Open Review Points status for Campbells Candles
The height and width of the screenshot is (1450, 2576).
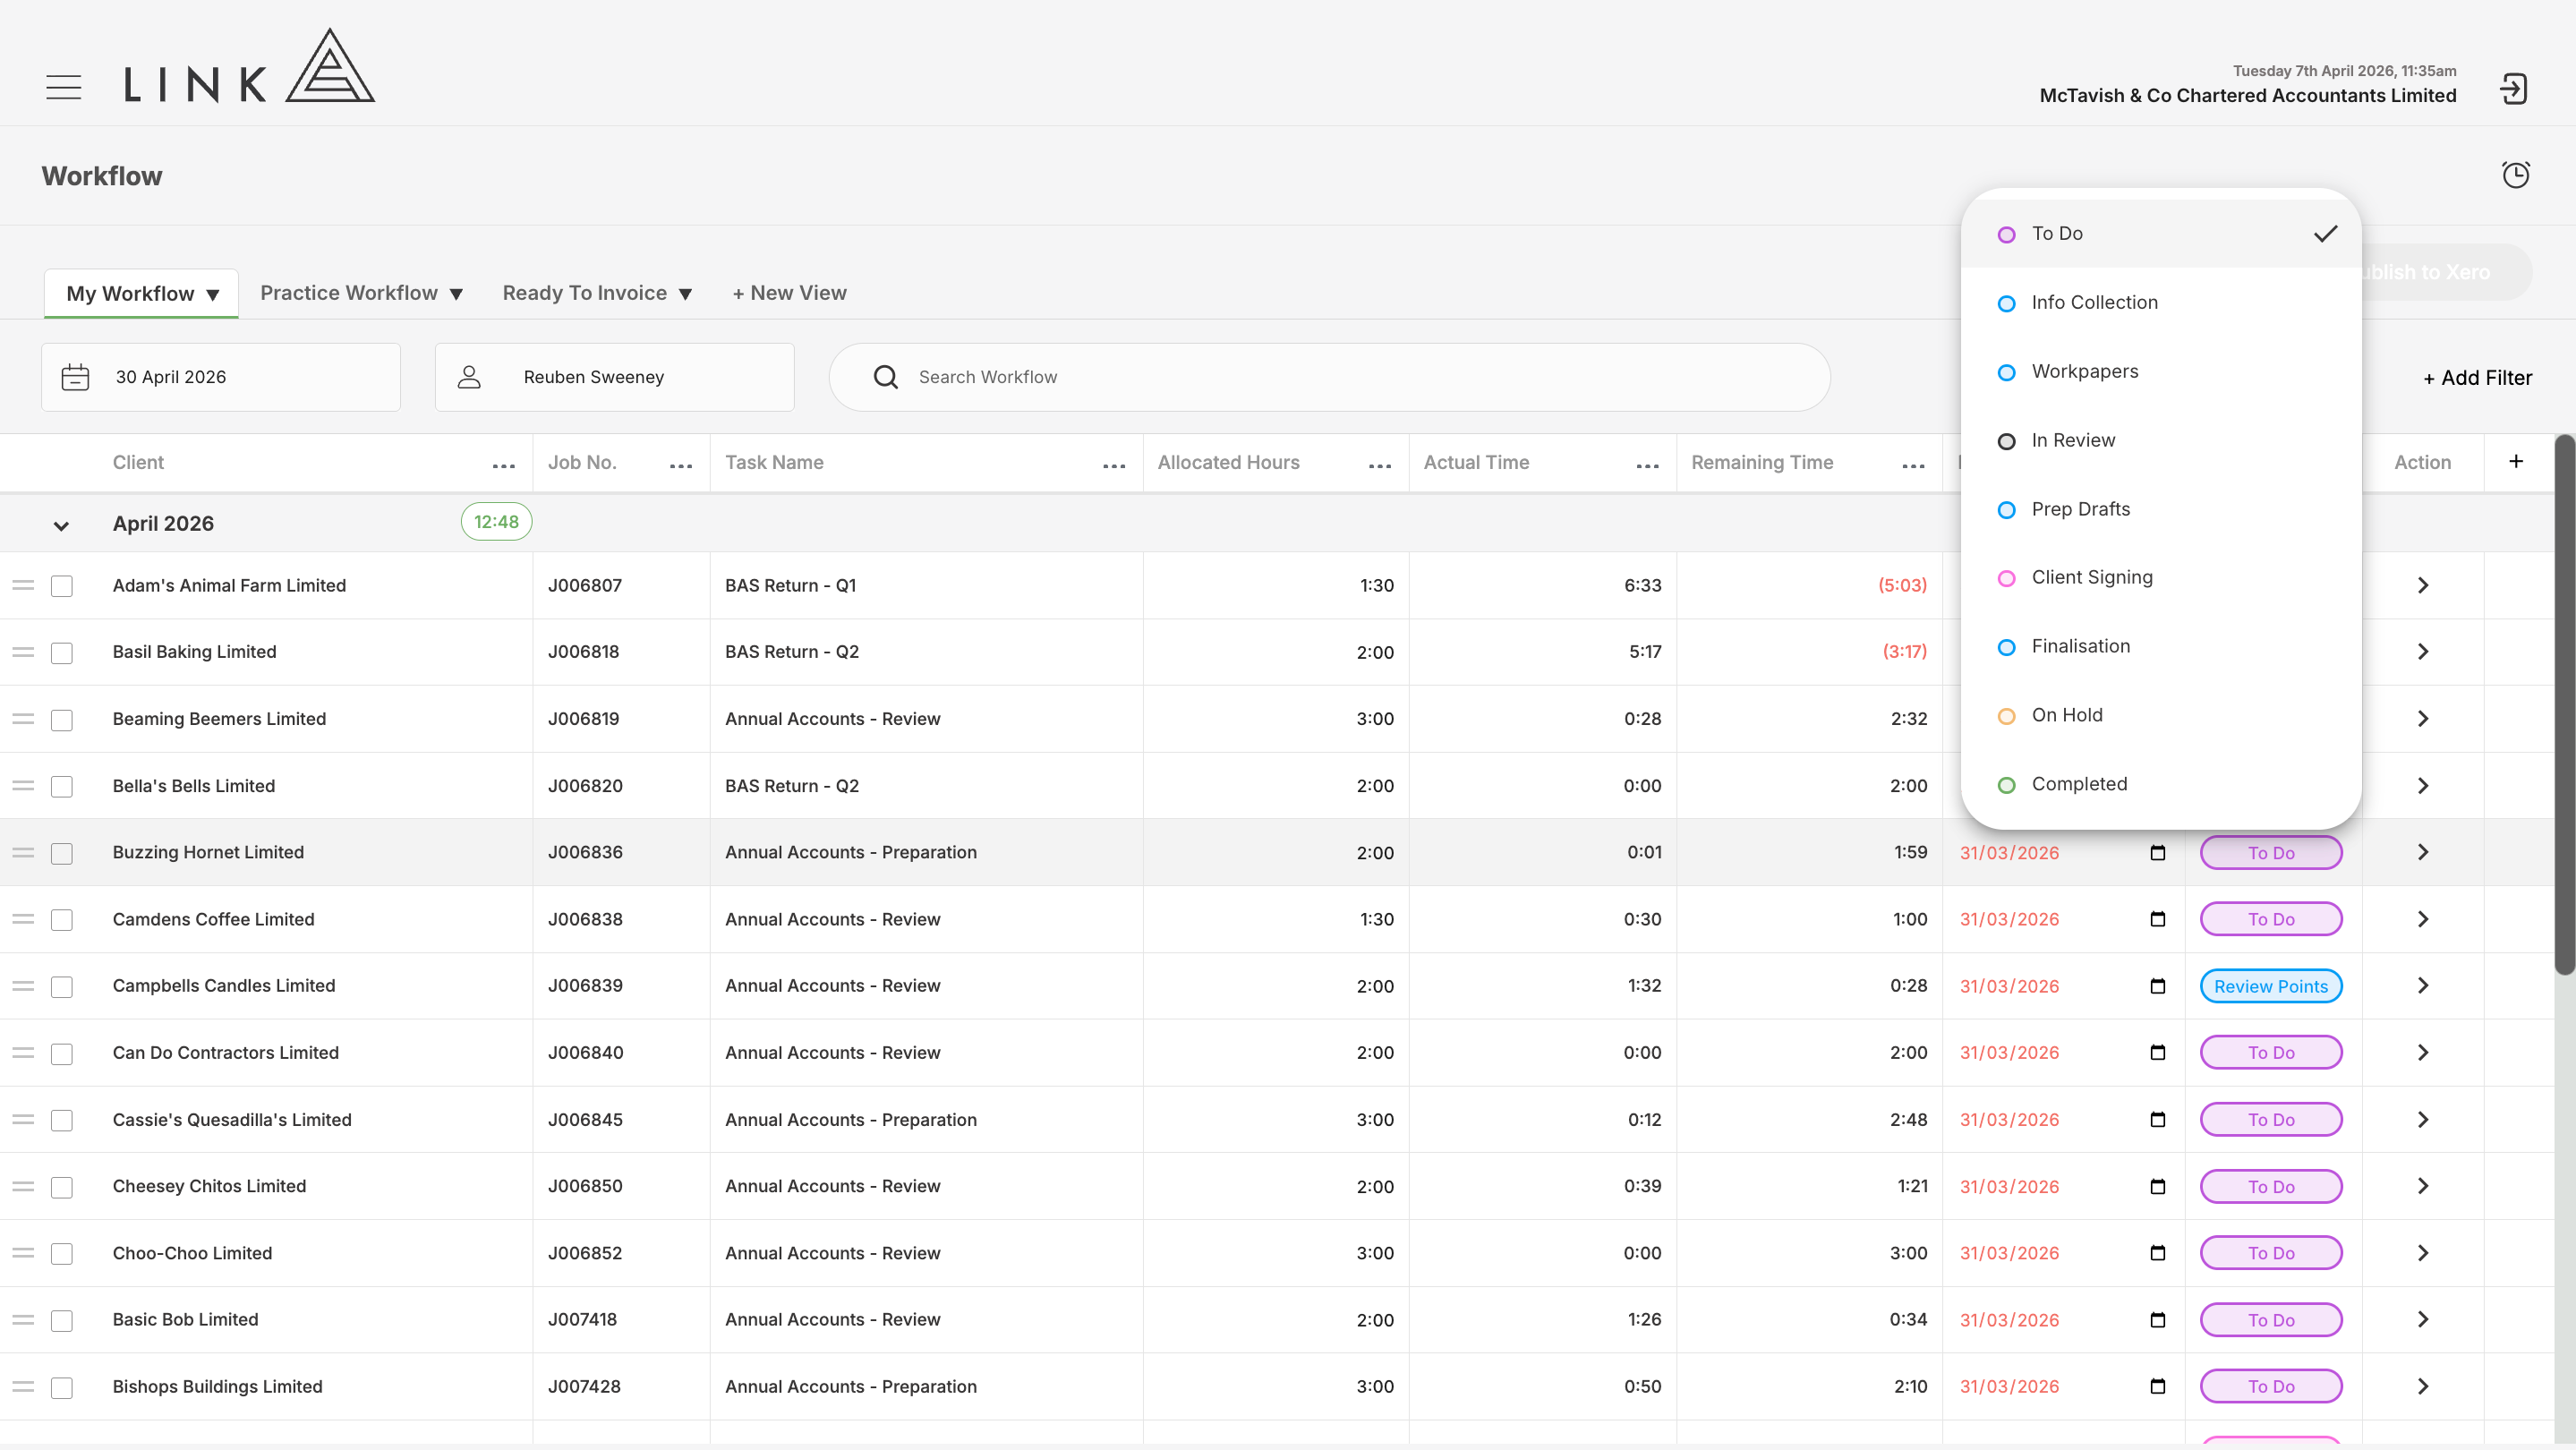pyautogui.click(x=2271, y=986)
